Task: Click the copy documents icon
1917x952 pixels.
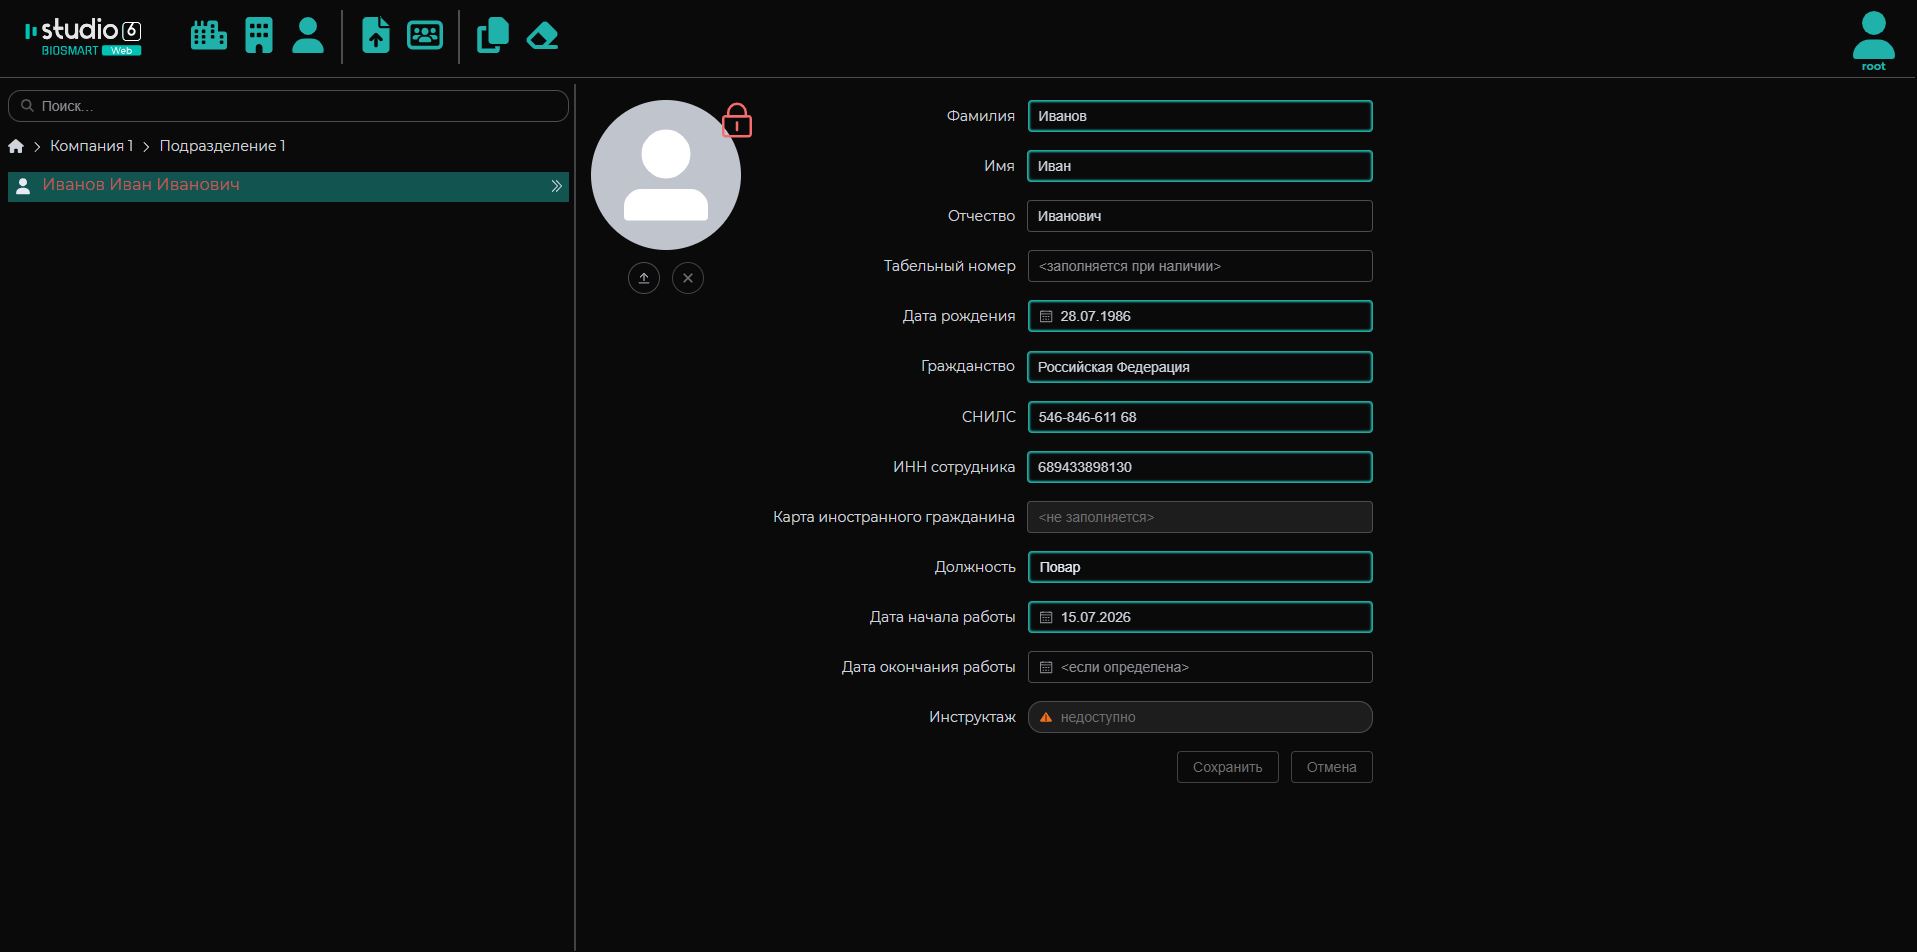Action: point(493,36)
